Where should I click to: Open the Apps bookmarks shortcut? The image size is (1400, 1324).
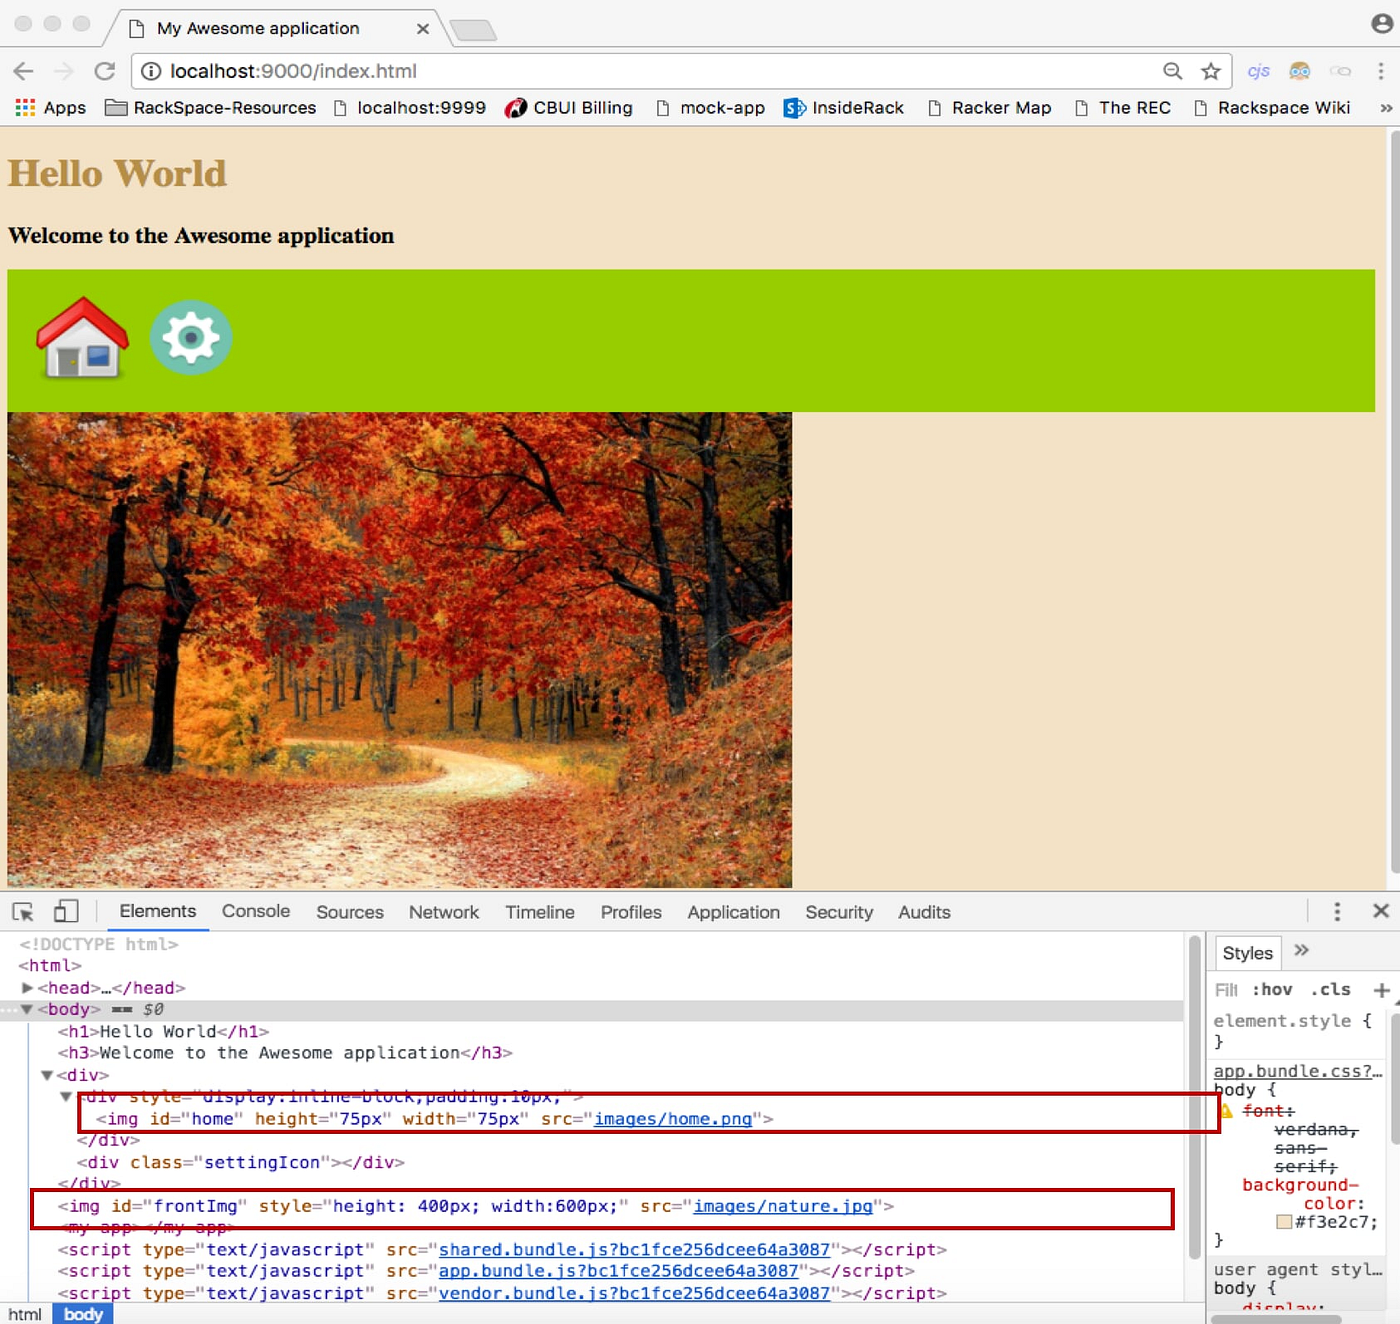pos(50,108)
